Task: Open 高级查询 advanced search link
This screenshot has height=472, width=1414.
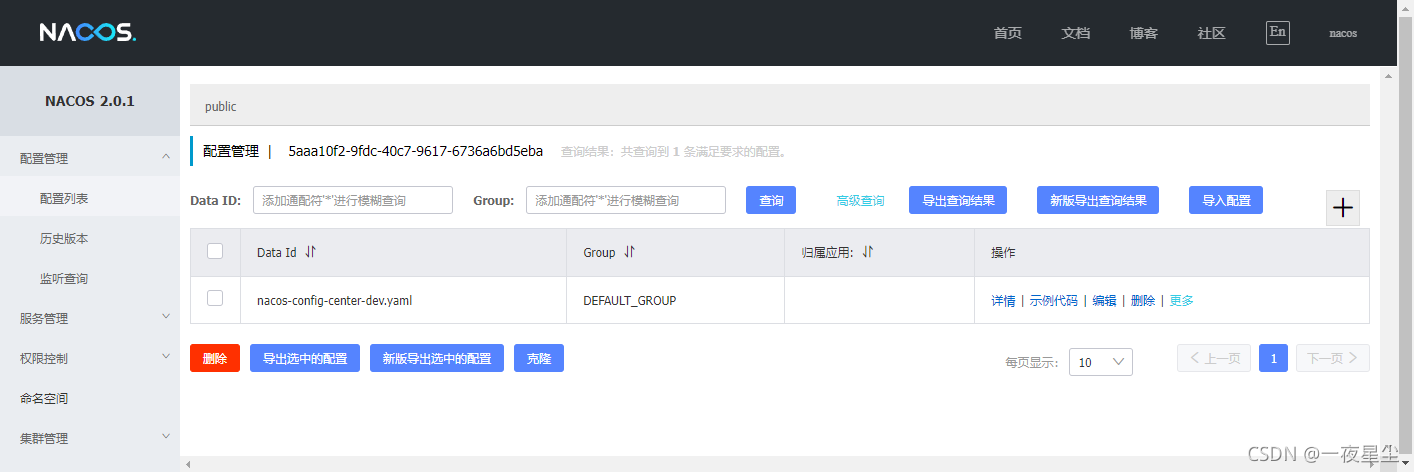Action: [860, 201]
